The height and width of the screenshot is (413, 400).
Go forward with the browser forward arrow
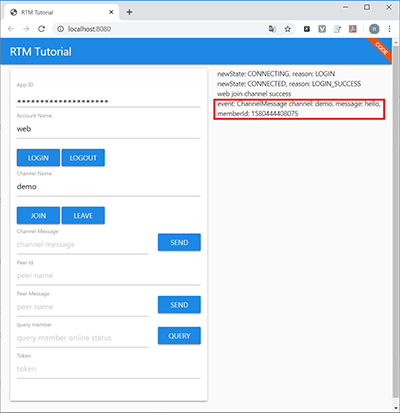[26, 29]
